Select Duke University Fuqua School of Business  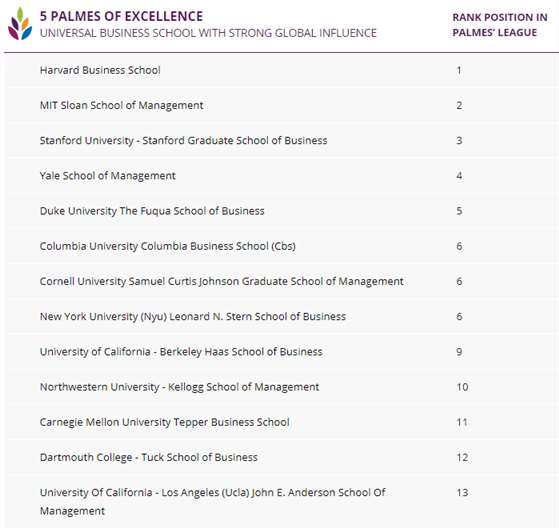coord(152,211)
